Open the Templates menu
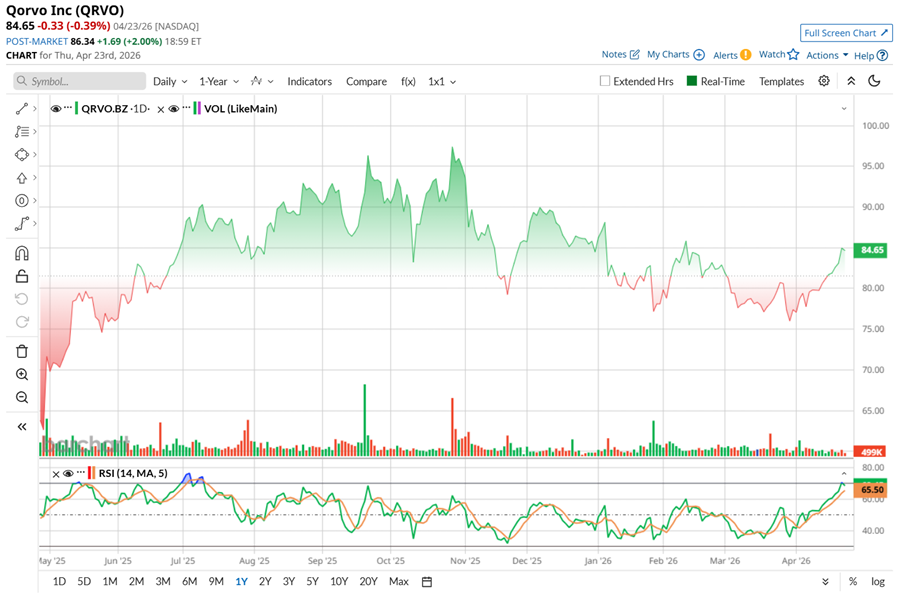 tap(781, 82)
